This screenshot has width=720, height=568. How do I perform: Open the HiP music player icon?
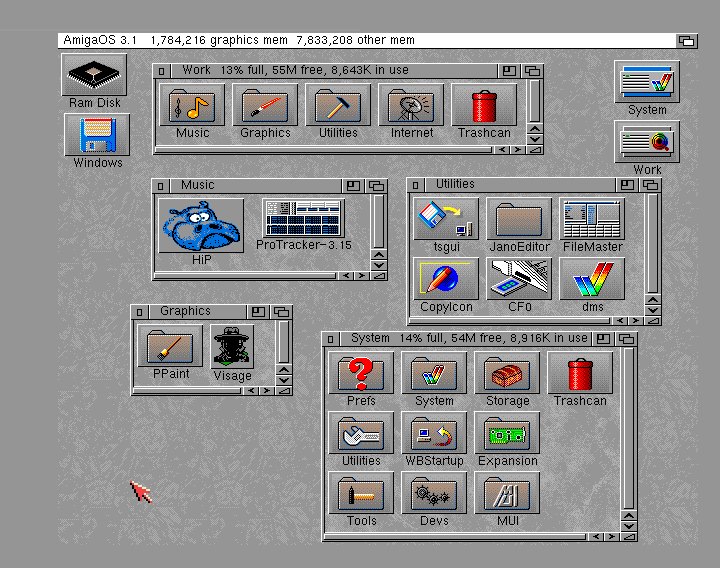pos(201,226)
